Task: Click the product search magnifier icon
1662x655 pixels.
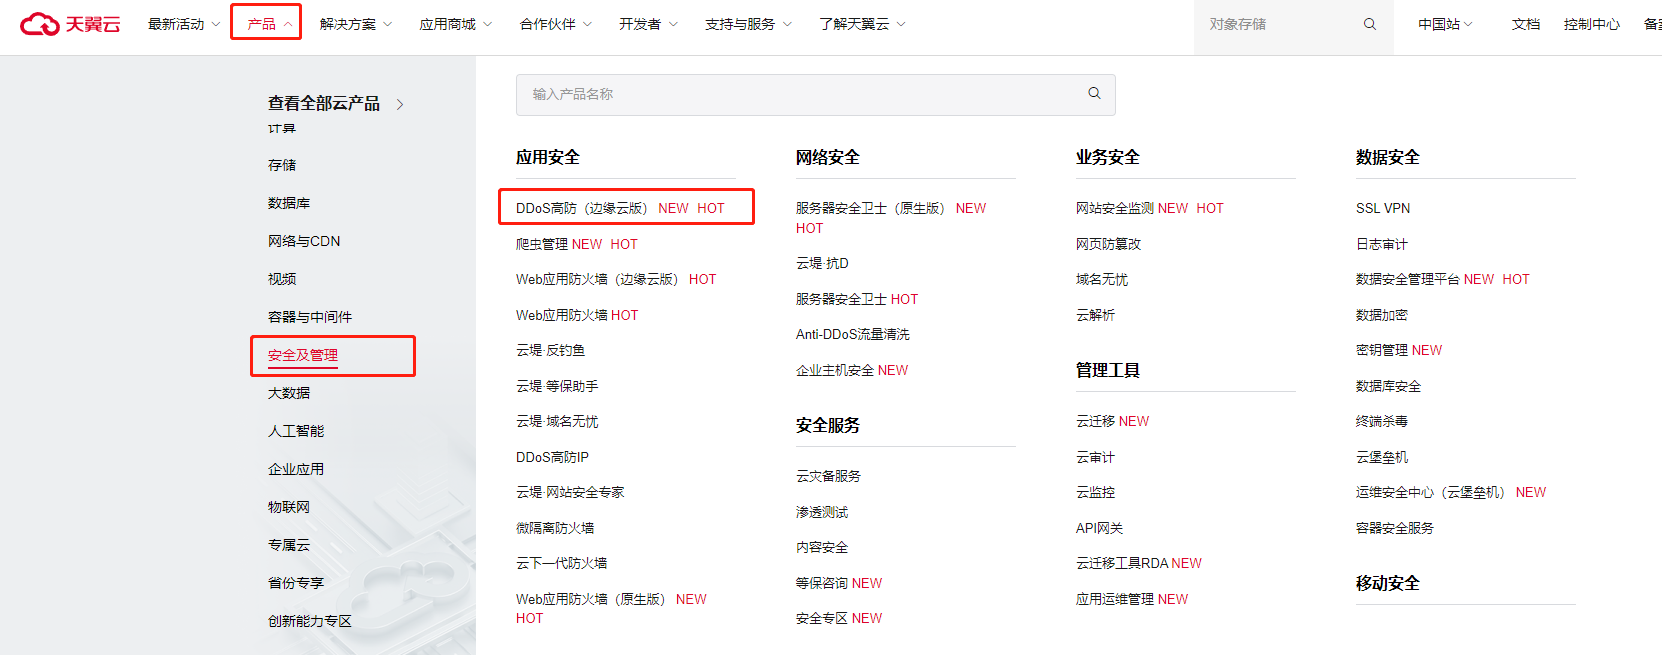Action: point(1094,93)
